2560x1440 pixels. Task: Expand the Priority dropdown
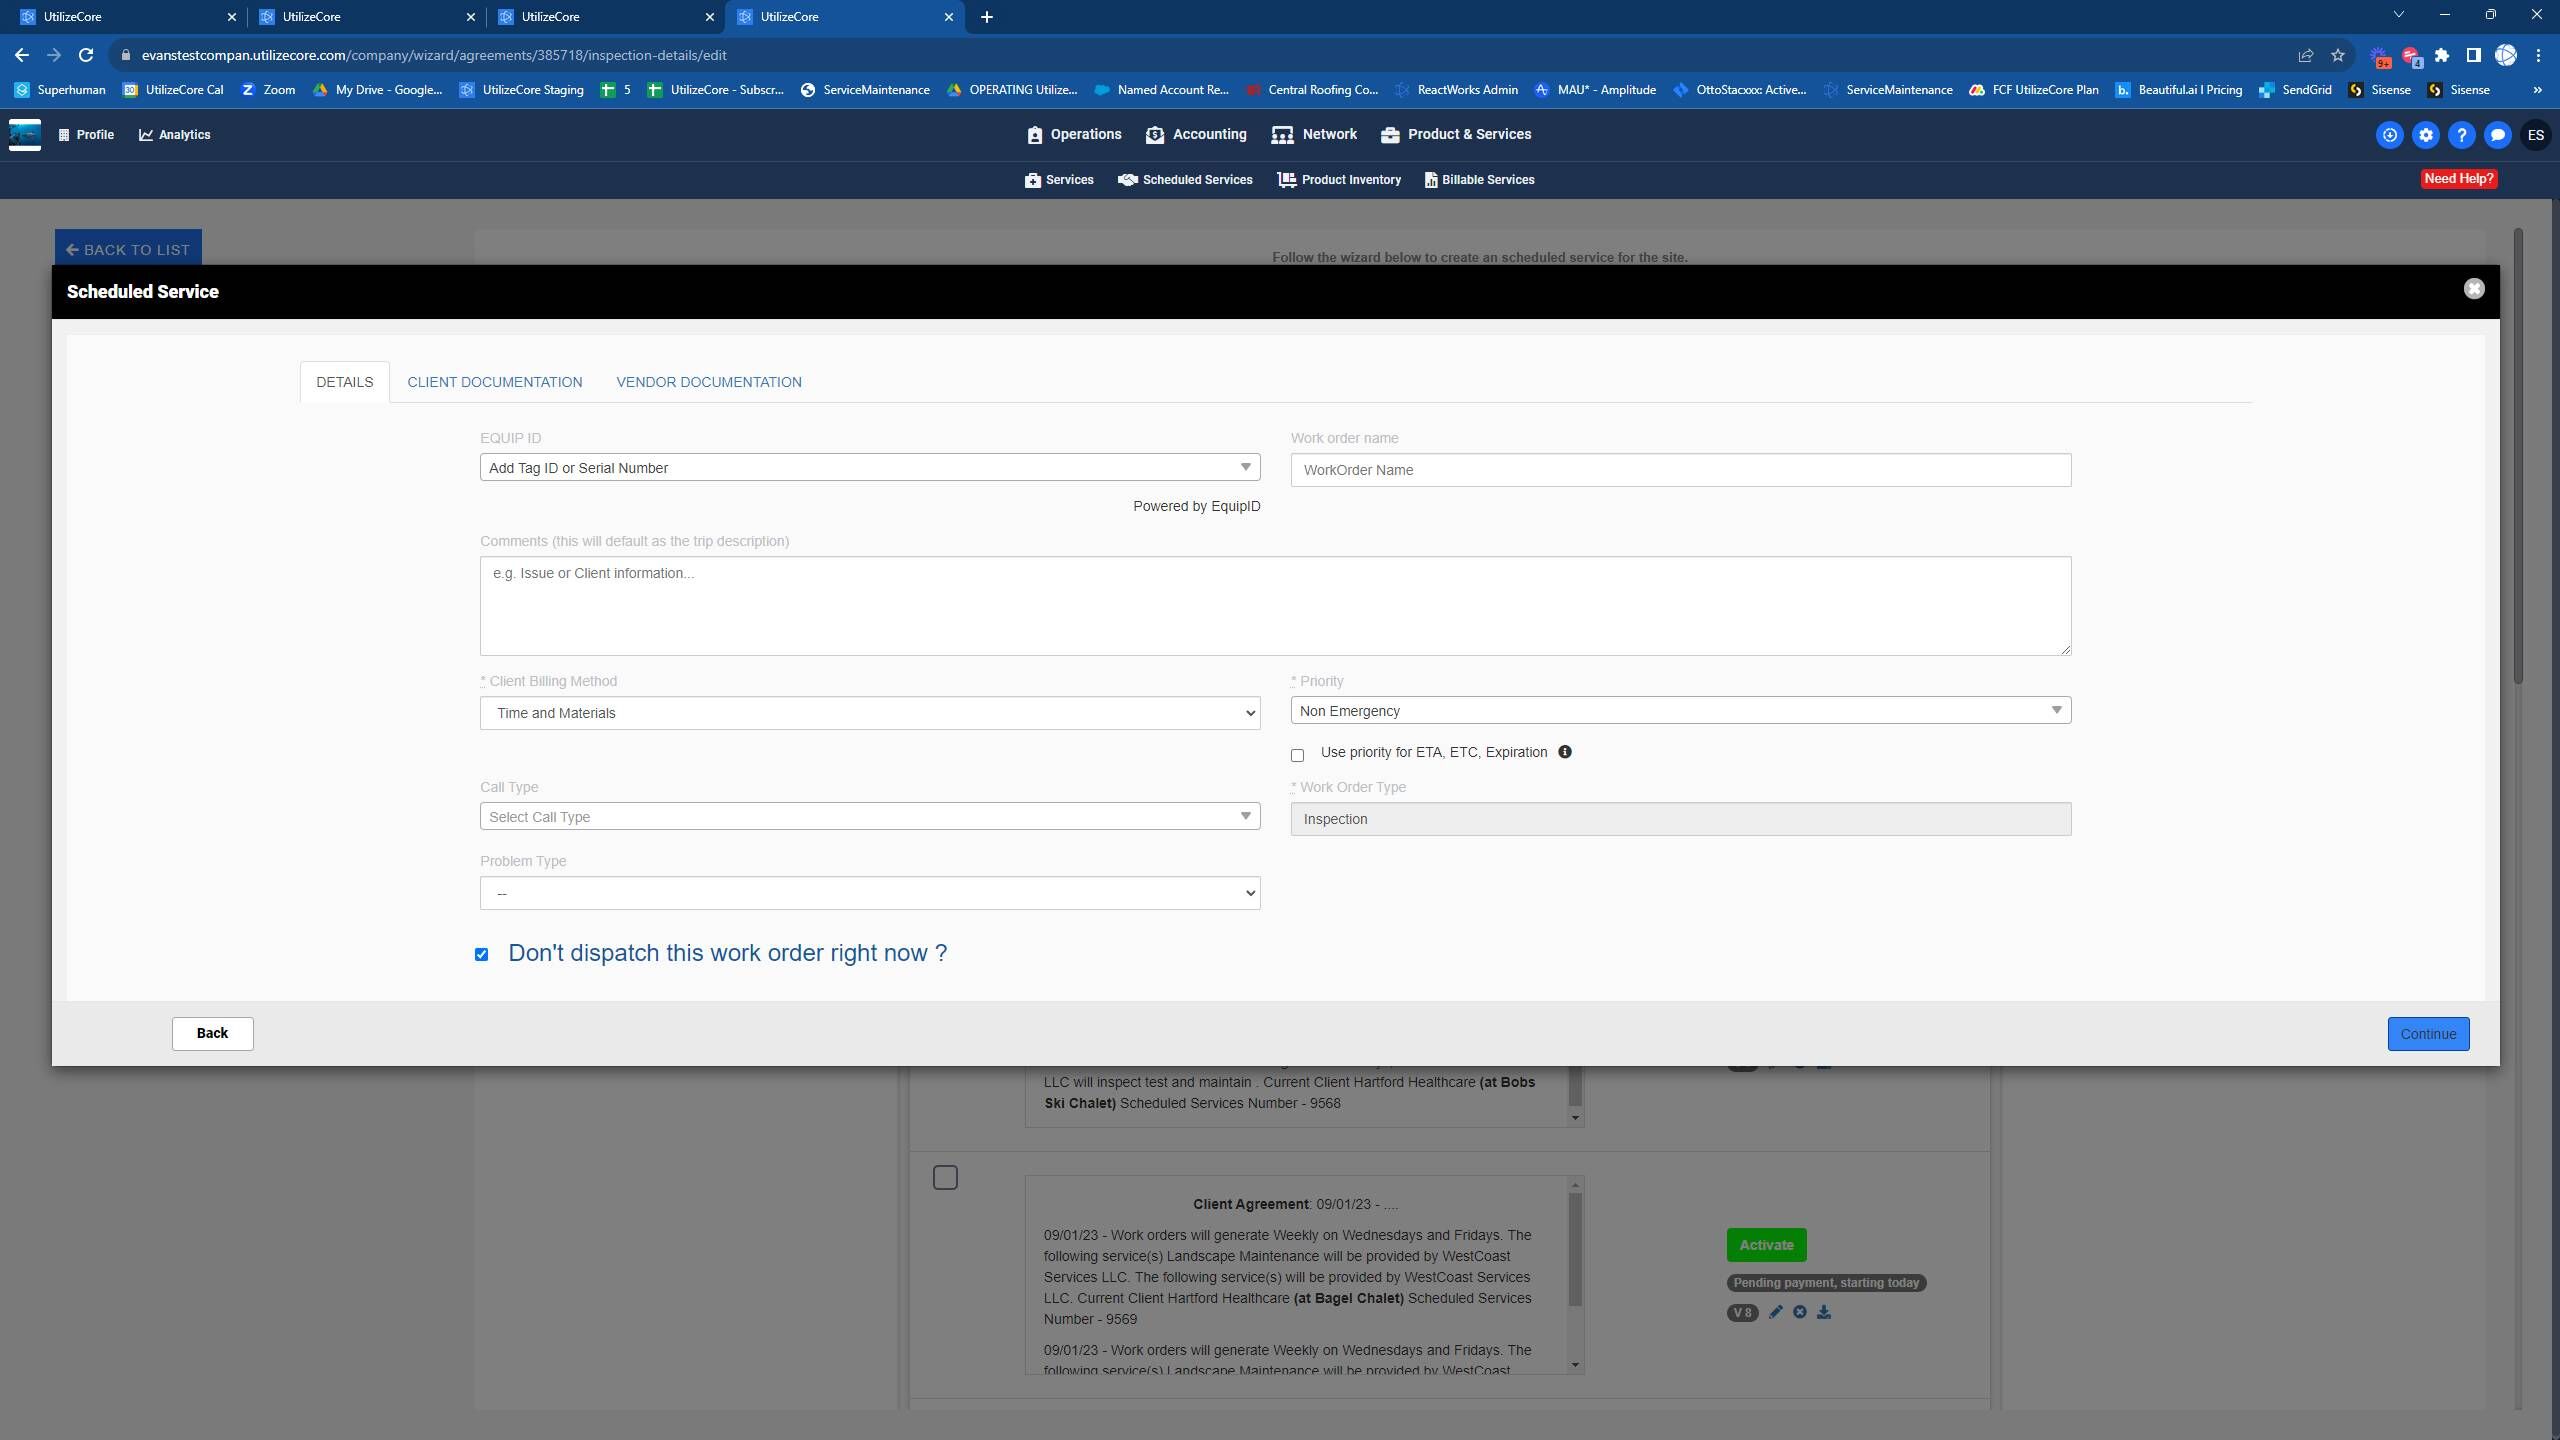pos(1680,710)
